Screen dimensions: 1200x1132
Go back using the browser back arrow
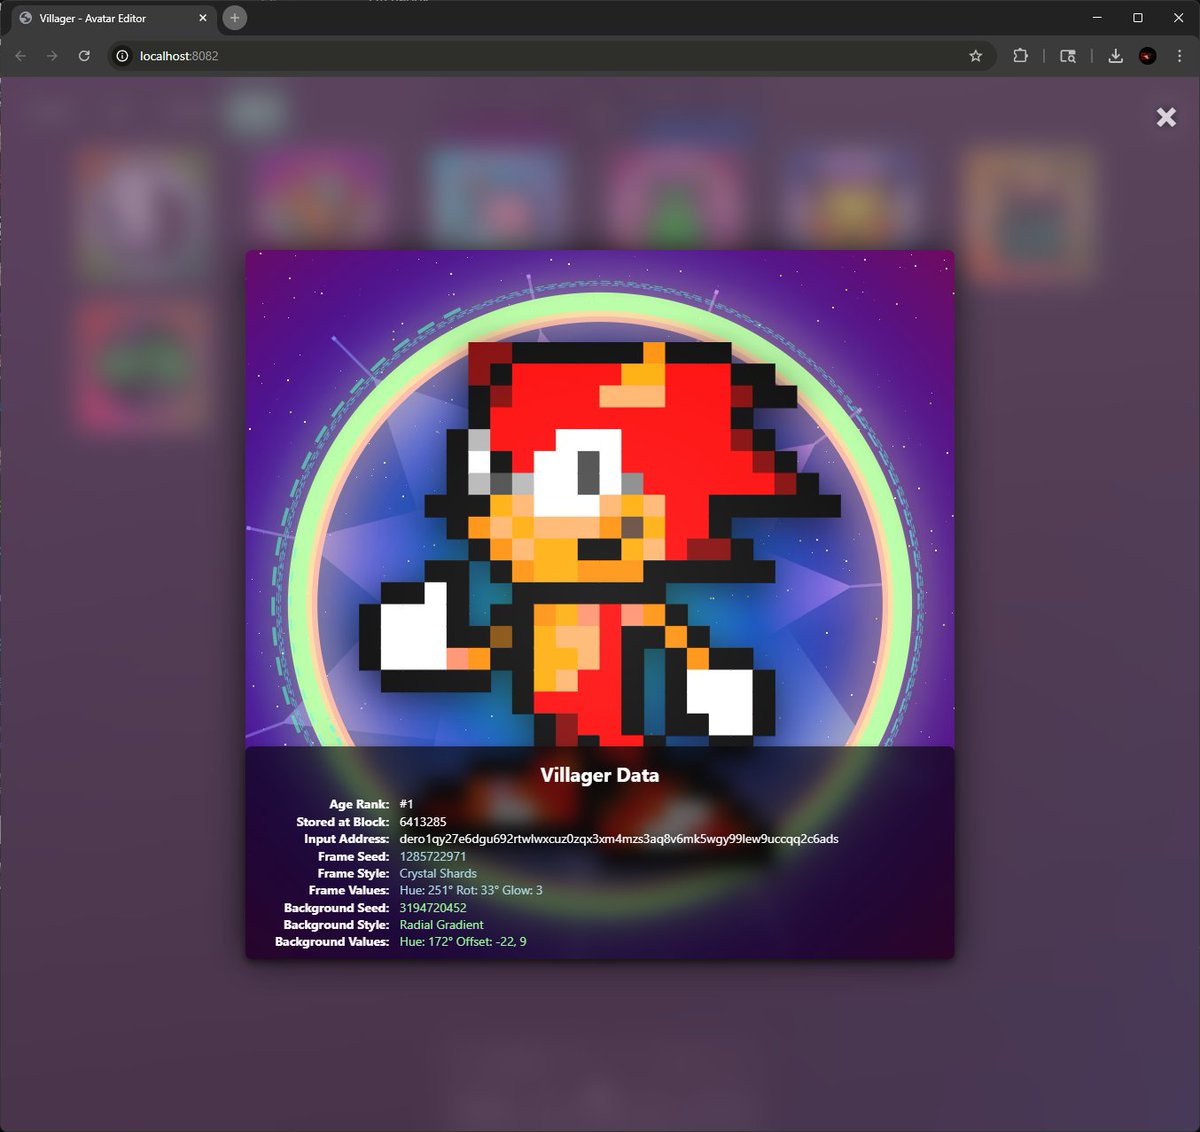tap(20, 56)
